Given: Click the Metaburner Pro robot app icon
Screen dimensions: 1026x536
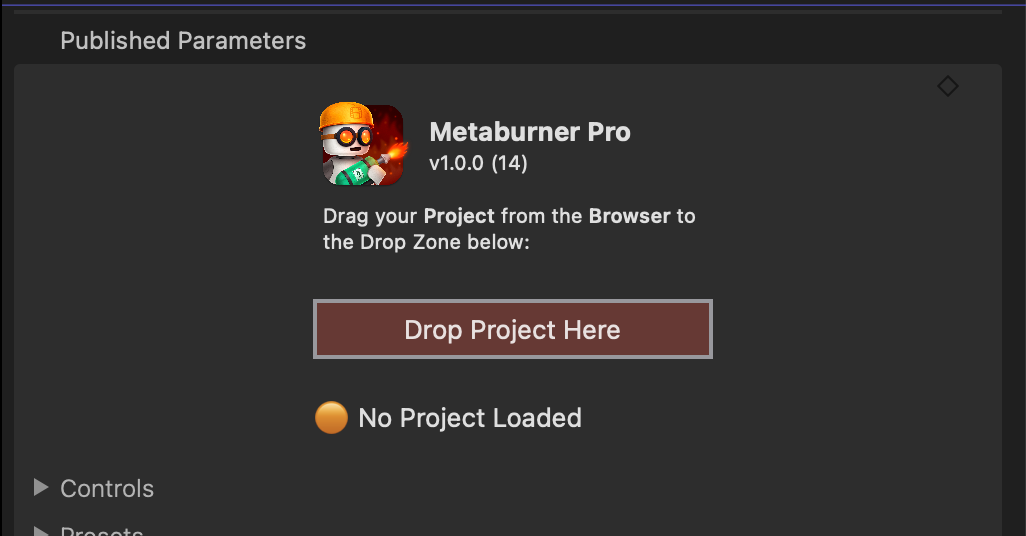Looking at the screenshot, I should pyautogui.click(x=363, y=144).
